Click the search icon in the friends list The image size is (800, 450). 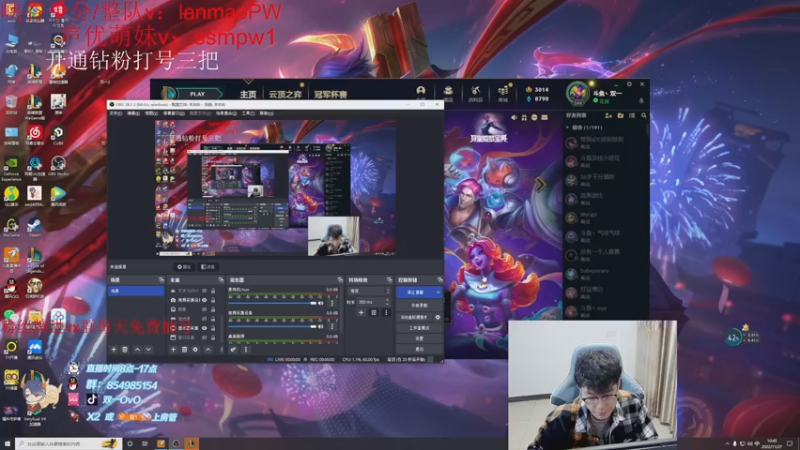pyautogui.click(x=644, y=116)
